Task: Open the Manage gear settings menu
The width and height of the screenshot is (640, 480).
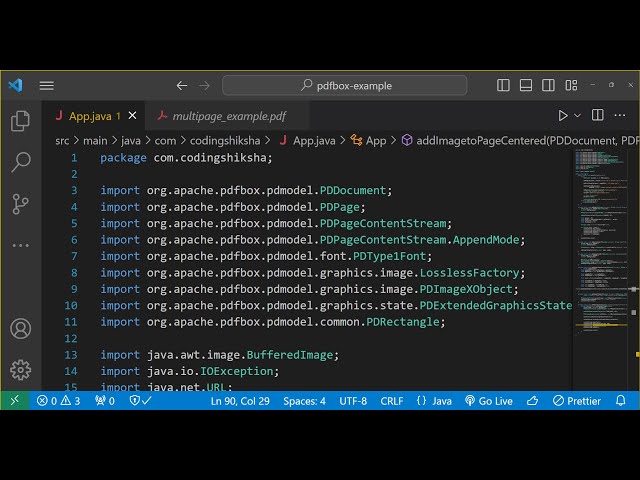Action: tap(20, 370)
